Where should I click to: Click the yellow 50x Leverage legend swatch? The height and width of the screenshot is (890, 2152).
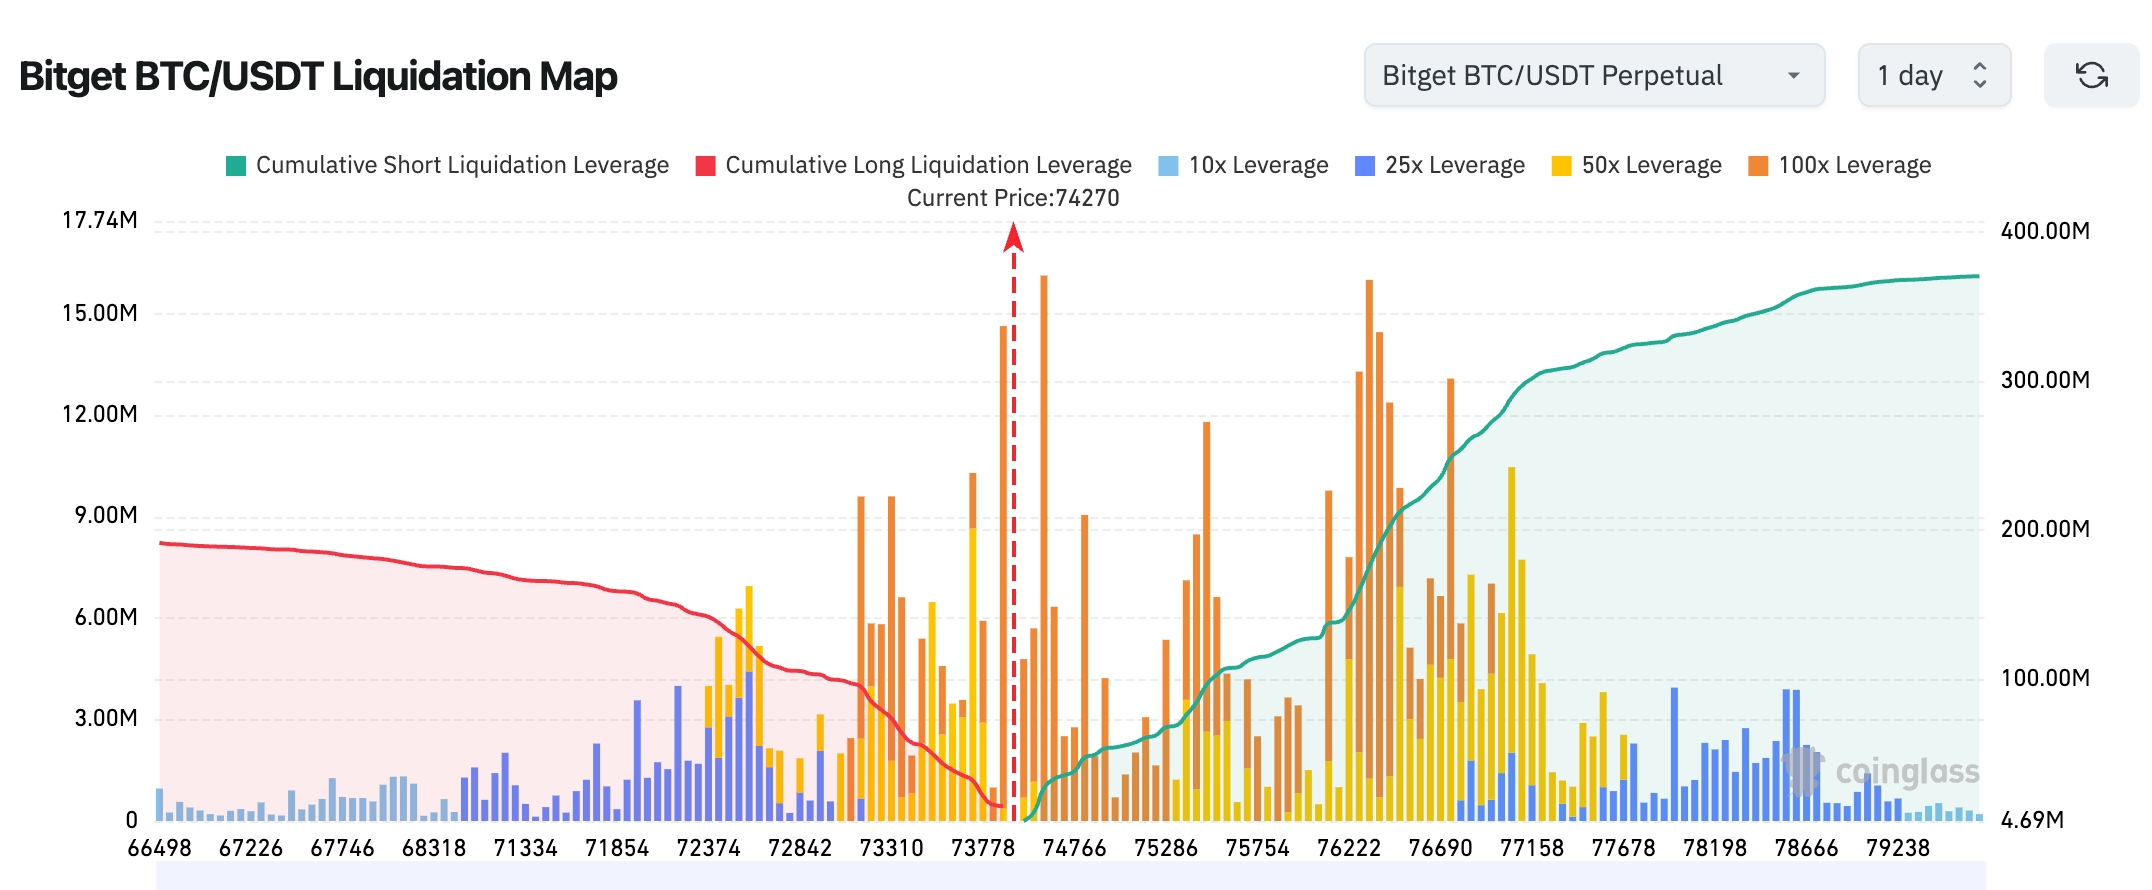coord(1562,166)
